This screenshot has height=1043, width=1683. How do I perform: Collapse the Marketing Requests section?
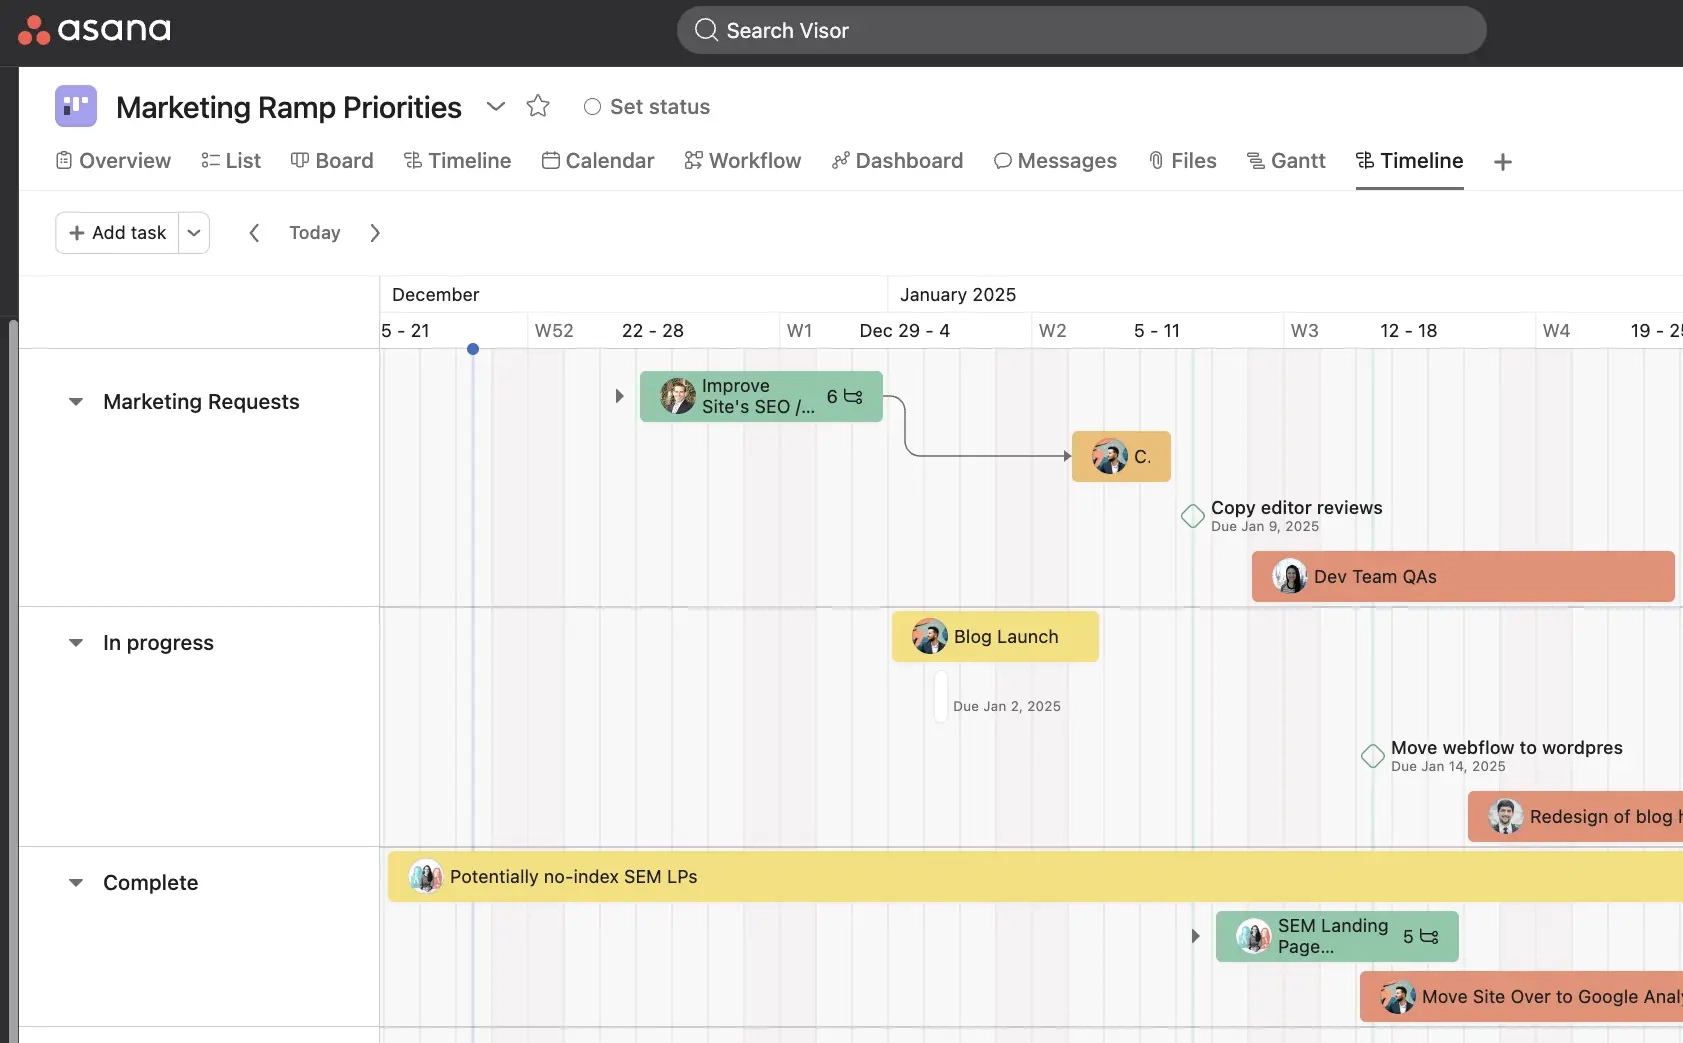coord(76,402)
